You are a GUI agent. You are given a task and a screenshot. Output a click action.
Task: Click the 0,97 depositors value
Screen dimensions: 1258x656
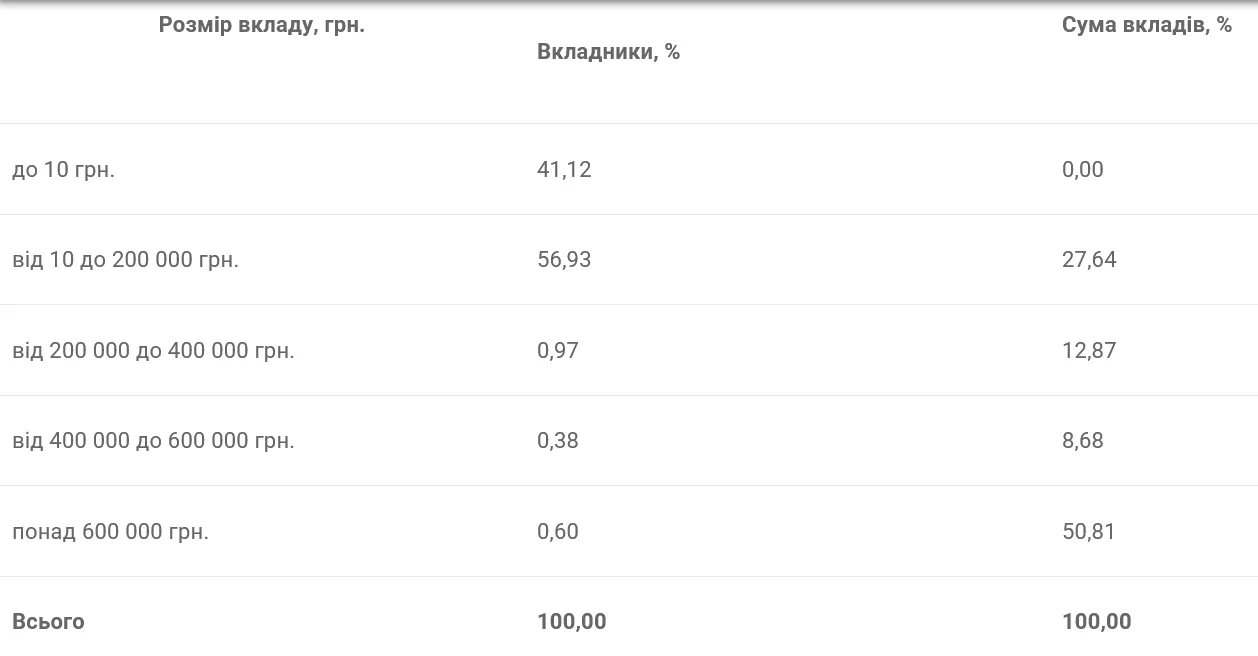tap(558, 351)
